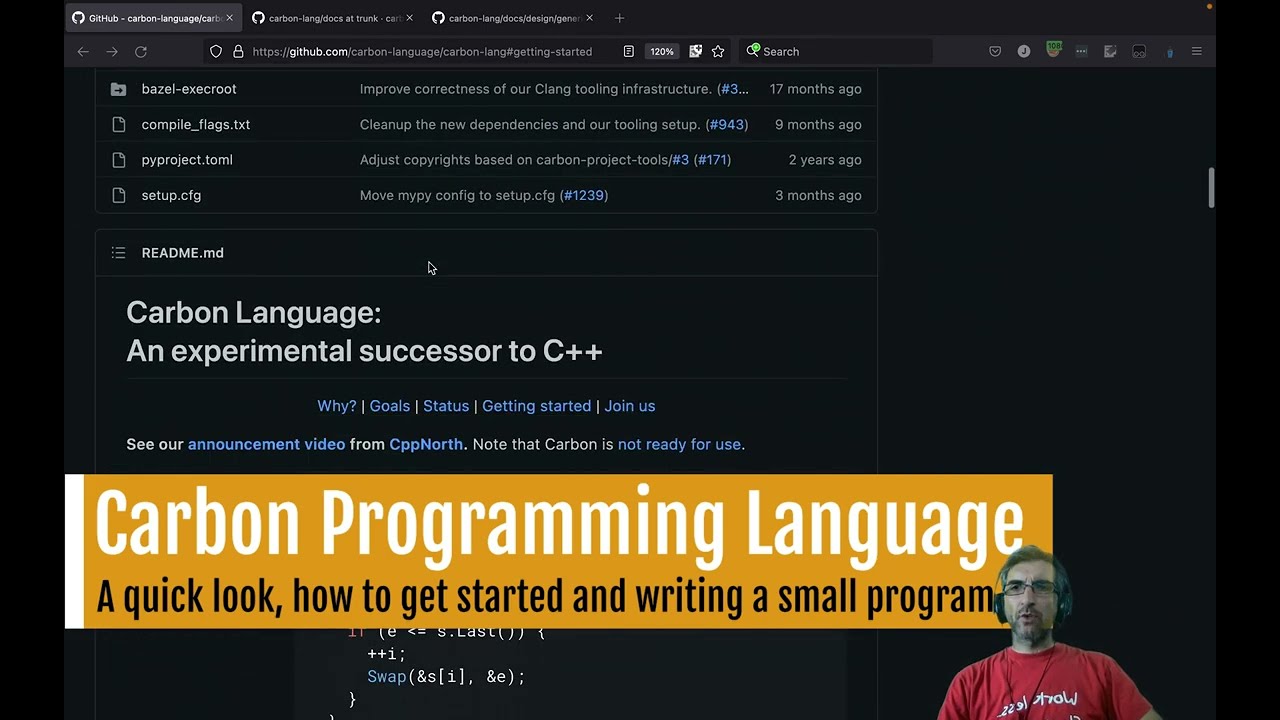Click the '2 years ago' timestamp
The width and height of the screenshot is (1280, 720).
[825, 160]
